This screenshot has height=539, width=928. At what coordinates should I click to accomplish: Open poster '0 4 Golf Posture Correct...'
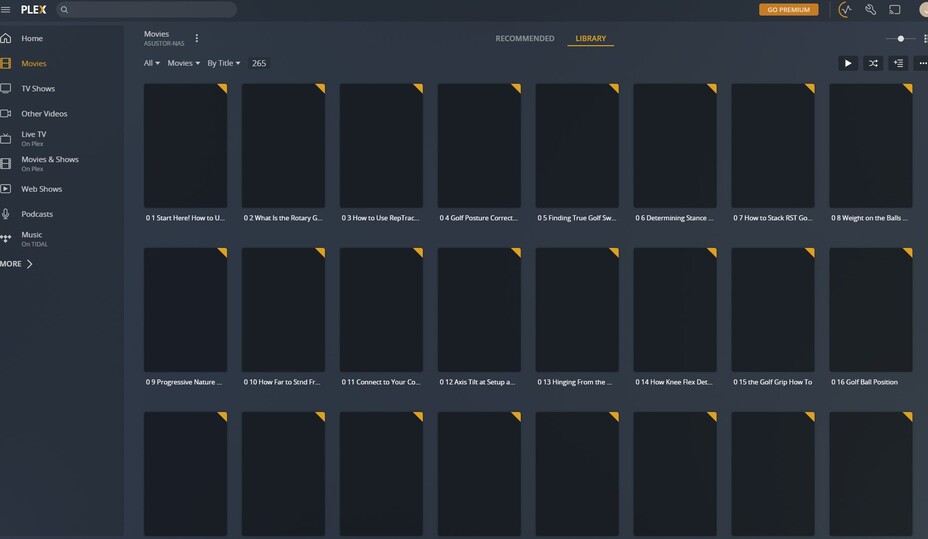pyautogui.click(x=479, y=146)
